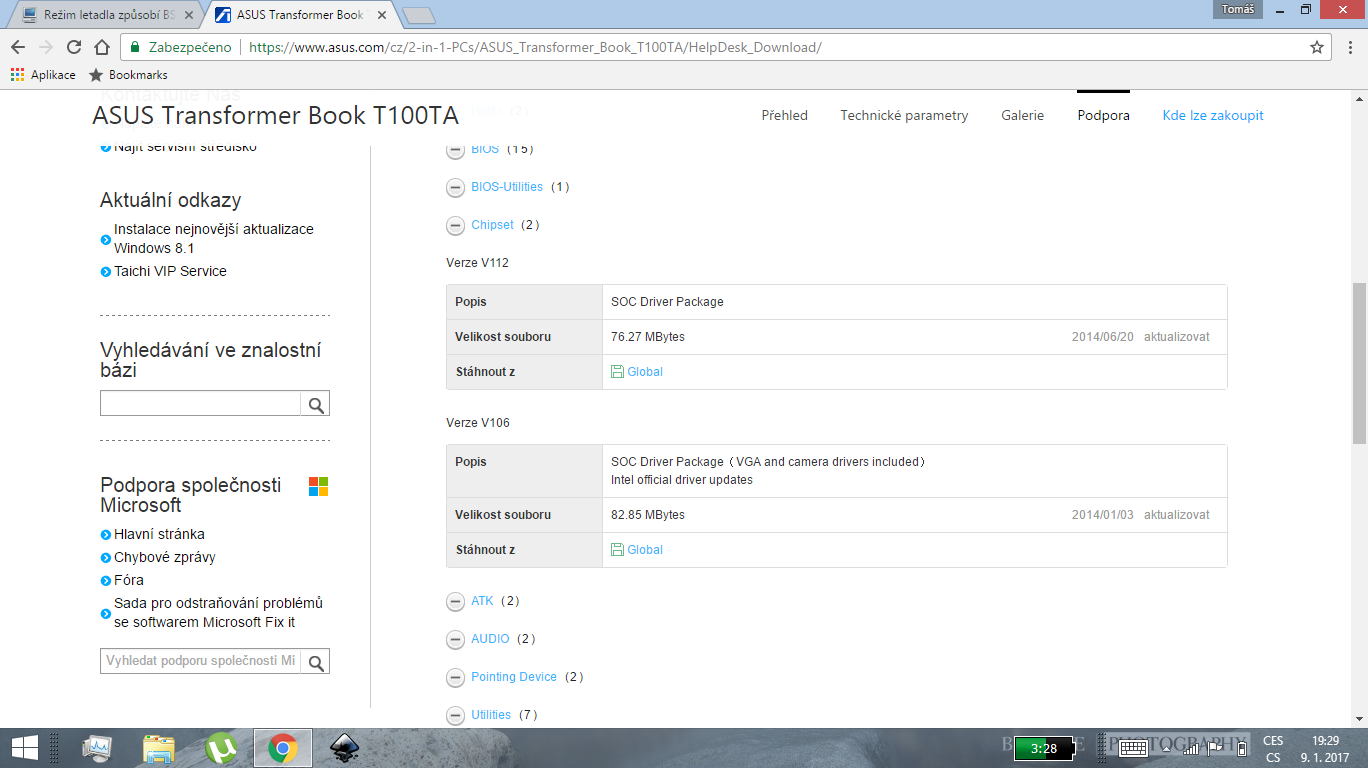Close the 'Režim letadla způsobí BS' tab
The width and height of the screenshot is (1368, 768).
point(189,16)
